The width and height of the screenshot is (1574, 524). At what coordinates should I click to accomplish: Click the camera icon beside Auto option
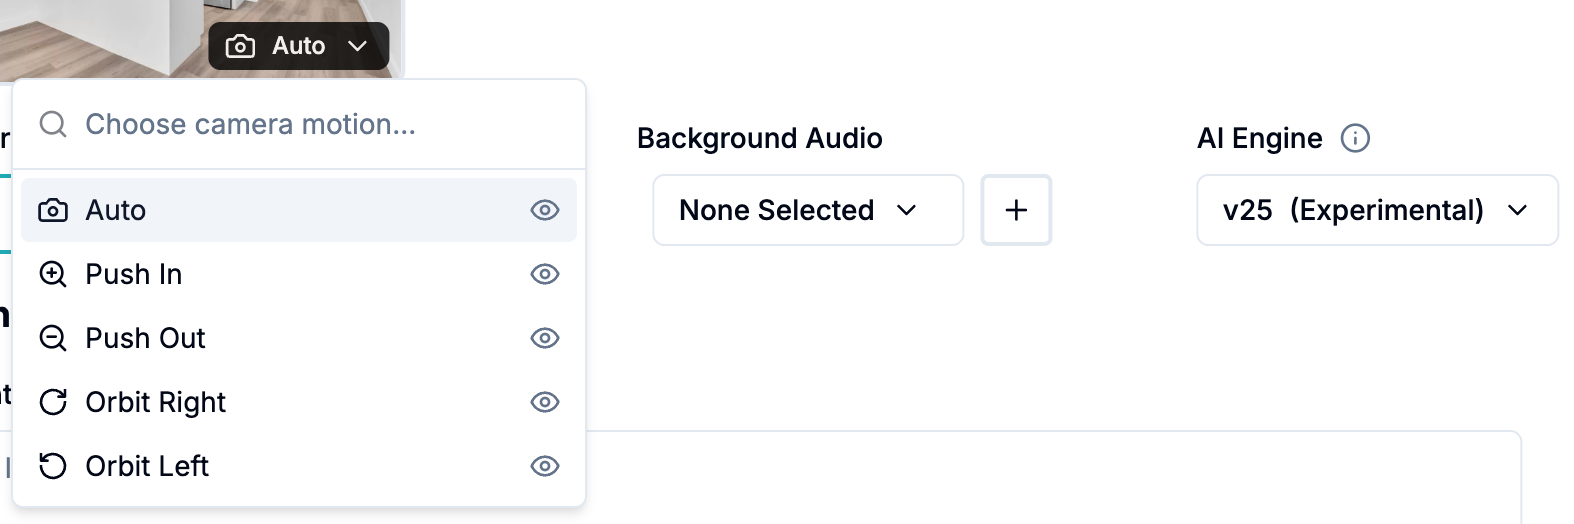point(53,211)
